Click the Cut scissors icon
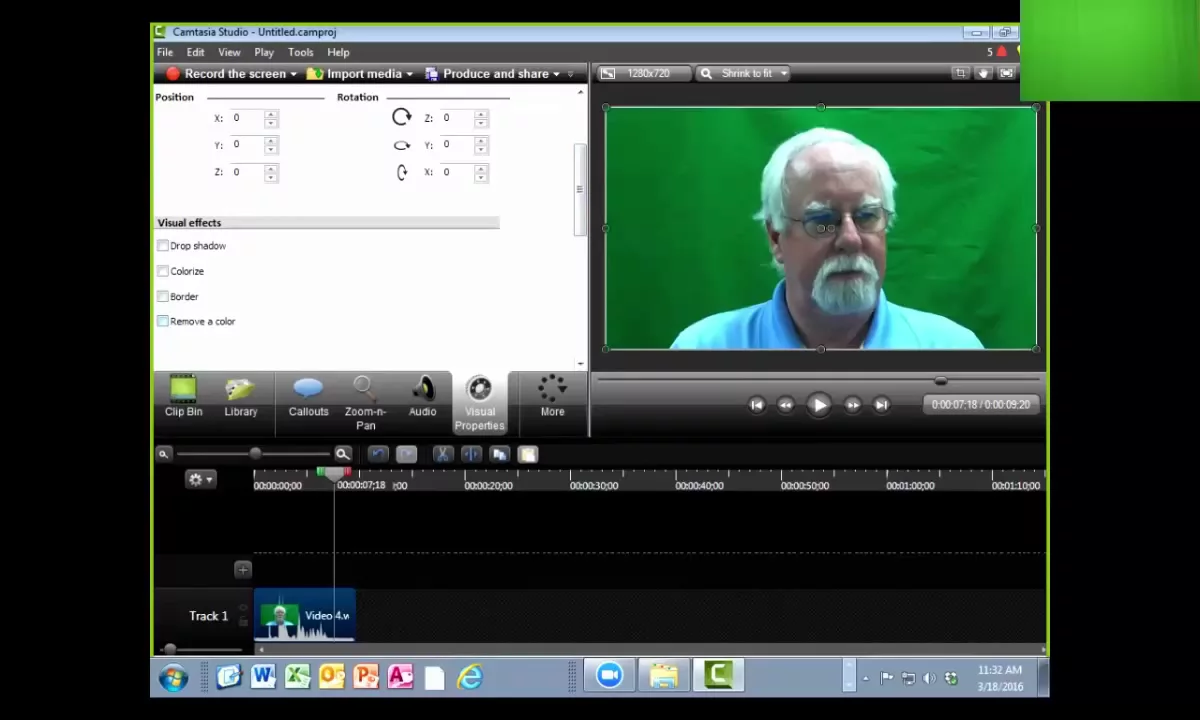The image size is (1200, 720). point(442,455)
